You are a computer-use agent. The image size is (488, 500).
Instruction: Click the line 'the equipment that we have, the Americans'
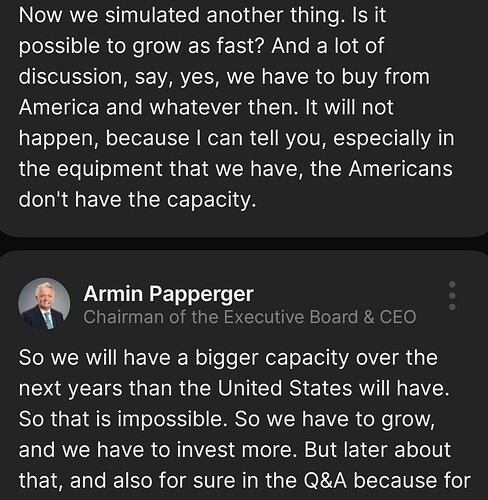236,169
